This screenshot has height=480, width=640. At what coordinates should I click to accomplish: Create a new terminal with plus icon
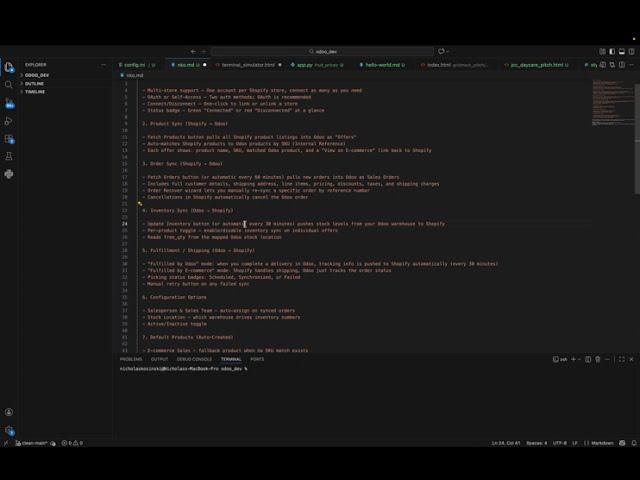point(573,359)
